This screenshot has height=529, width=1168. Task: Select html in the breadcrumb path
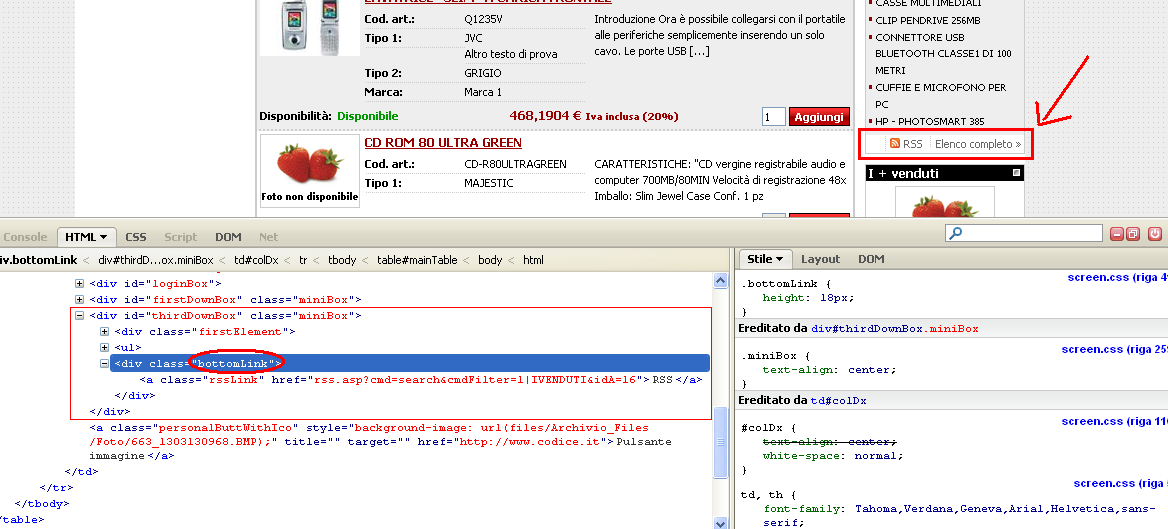(x=533, y=260)
